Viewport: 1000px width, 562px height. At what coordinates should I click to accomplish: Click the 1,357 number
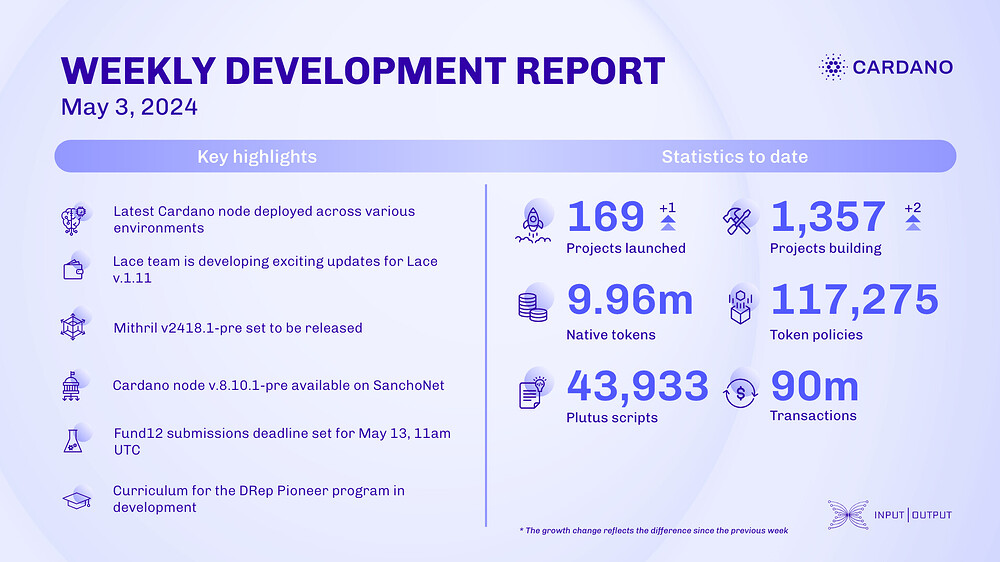pyautogui.click(x=828, y=217)
